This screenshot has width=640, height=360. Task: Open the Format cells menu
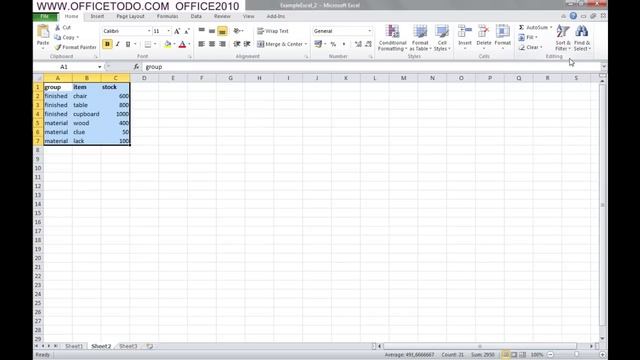(502, 37)
